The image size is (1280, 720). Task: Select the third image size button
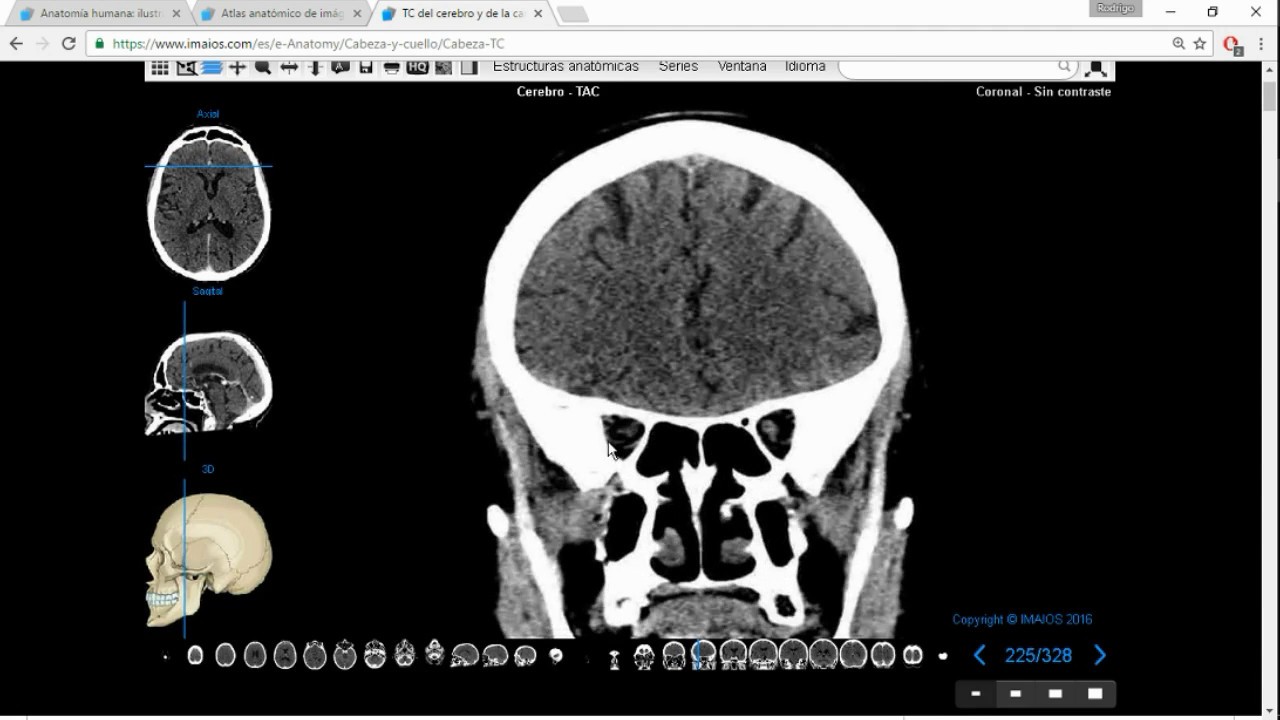1055,693
